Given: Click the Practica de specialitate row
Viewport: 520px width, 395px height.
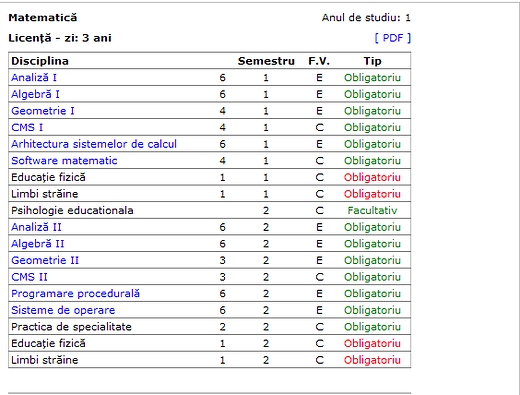Looking at the screenshot, I should (210, 327).
